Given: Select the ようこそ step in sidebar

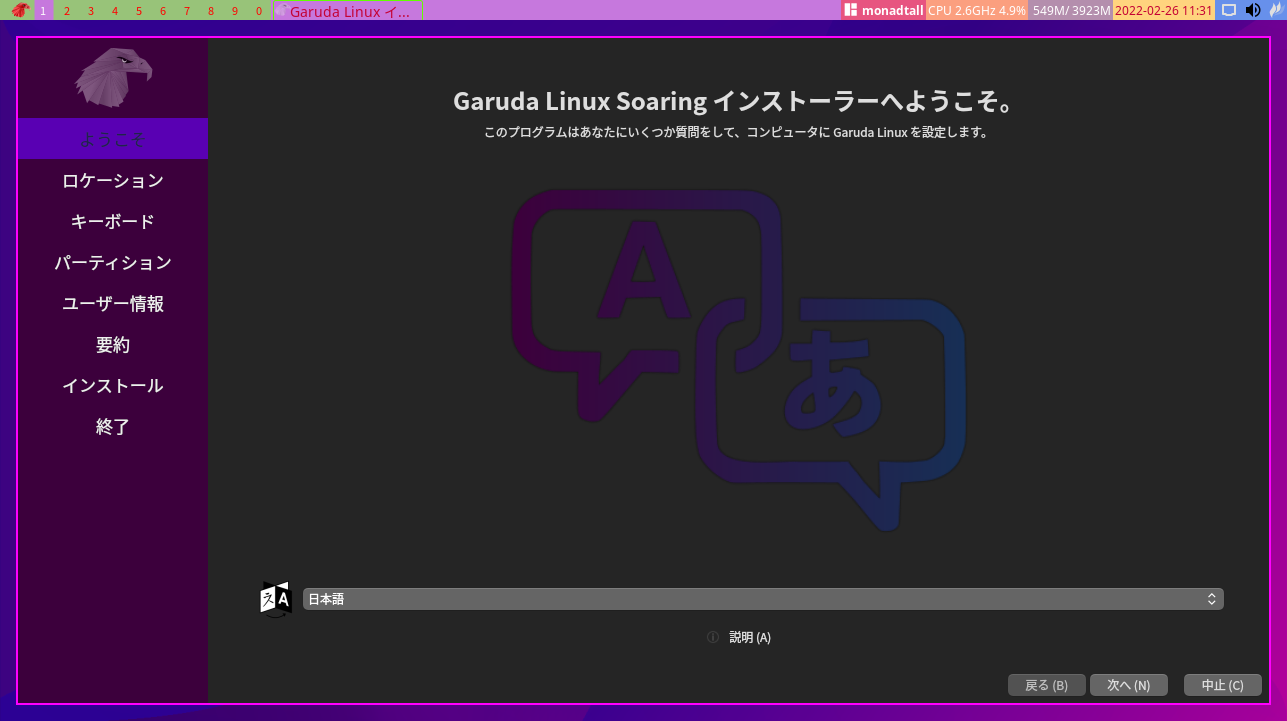Looking at the screenshot, I should (x=113, y=139).
